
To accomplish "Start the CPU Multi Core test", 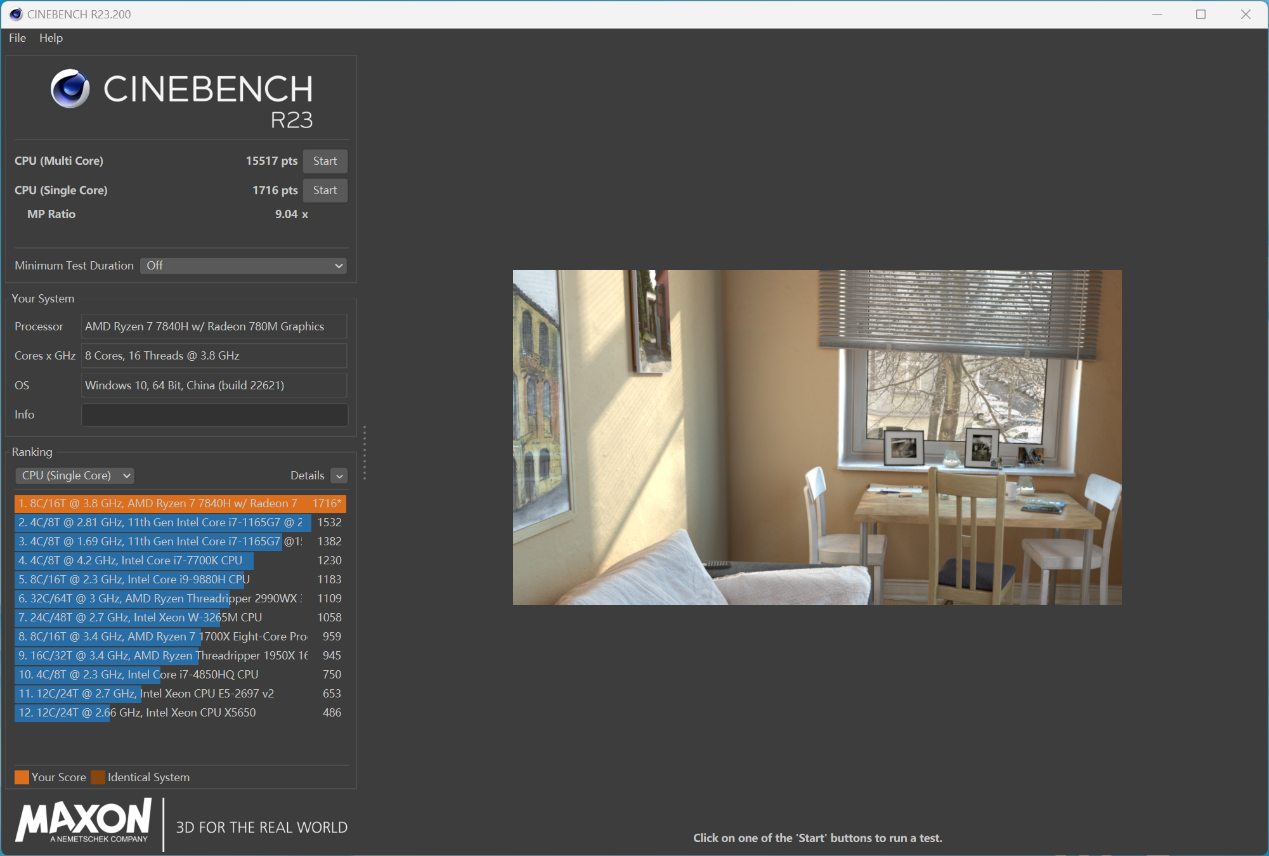I will [x=325, y=161].
